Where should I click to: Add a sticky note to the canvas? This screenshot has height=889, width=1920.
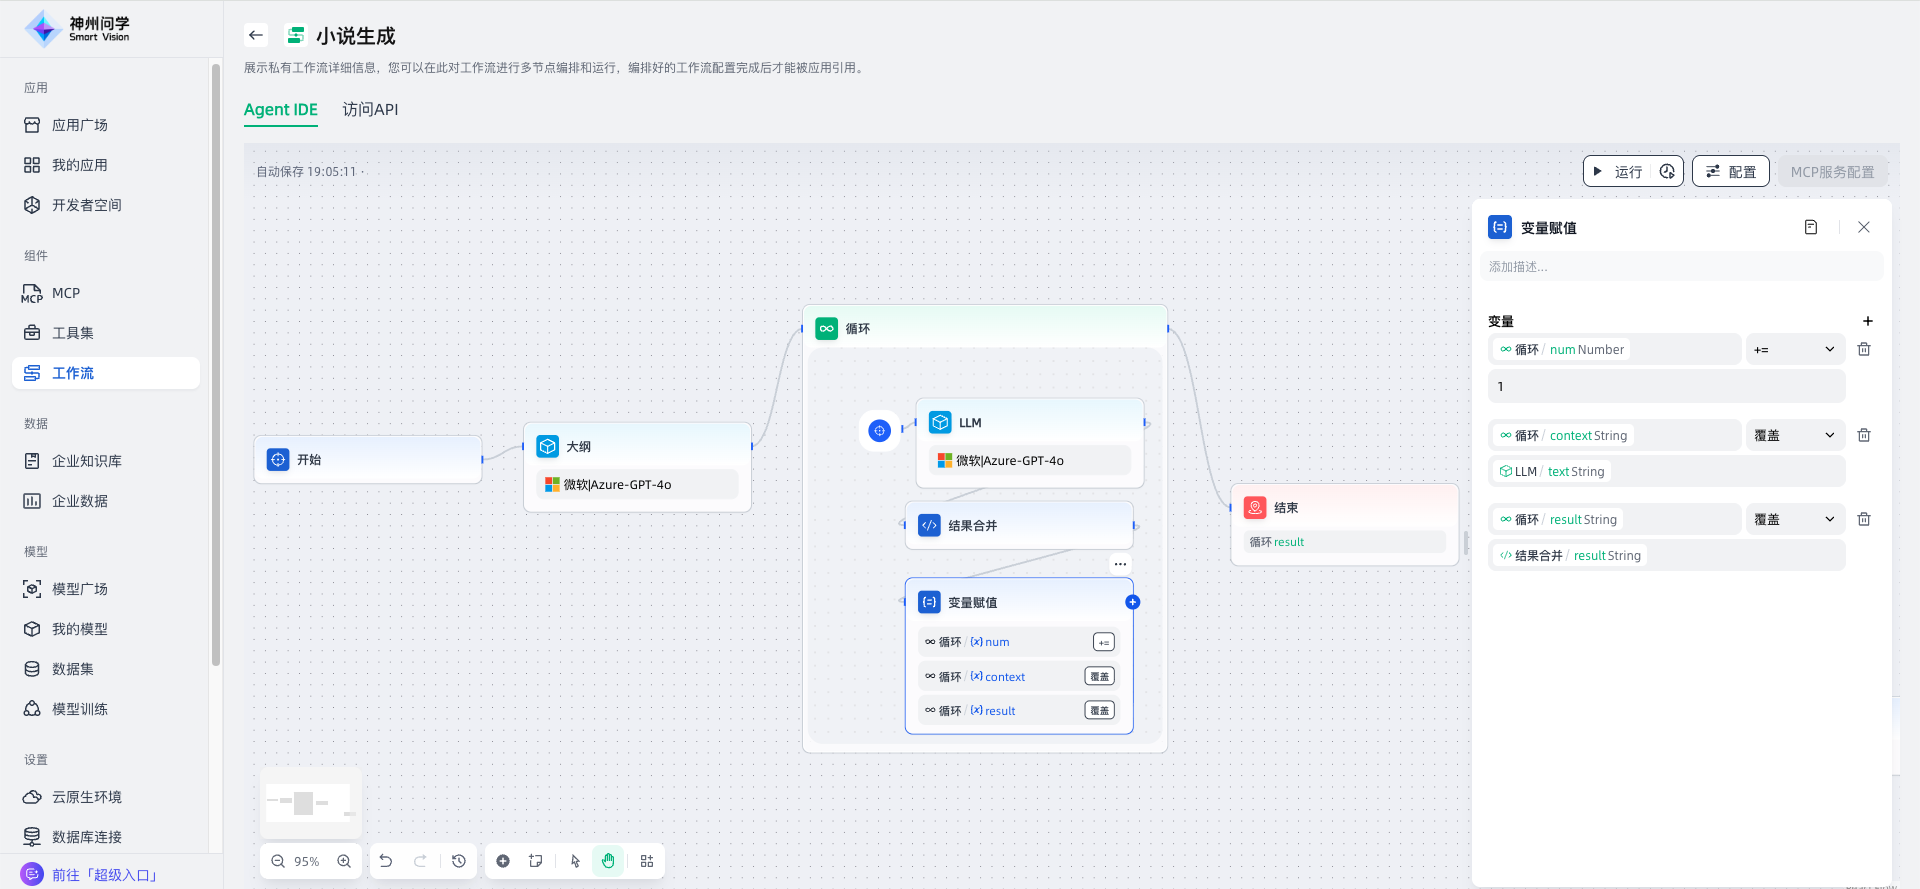(536, 861)
